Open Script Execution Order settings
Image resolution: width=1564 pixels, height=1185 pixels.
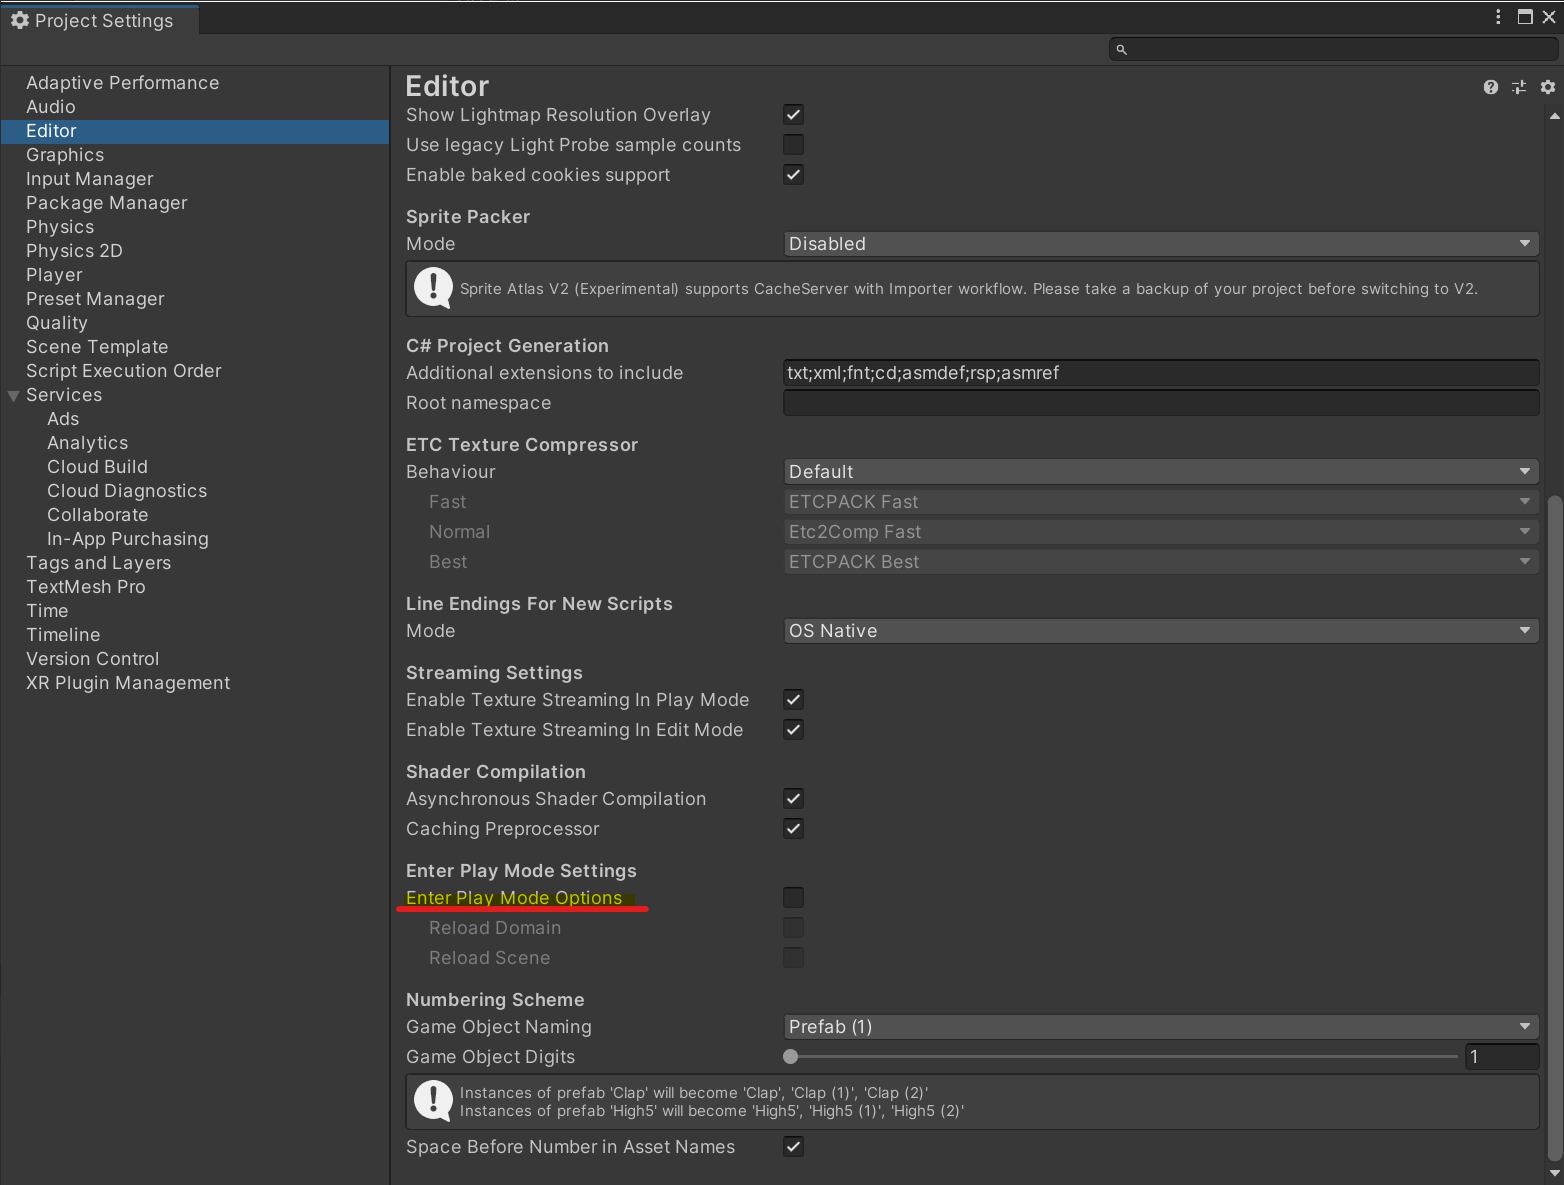124,371
